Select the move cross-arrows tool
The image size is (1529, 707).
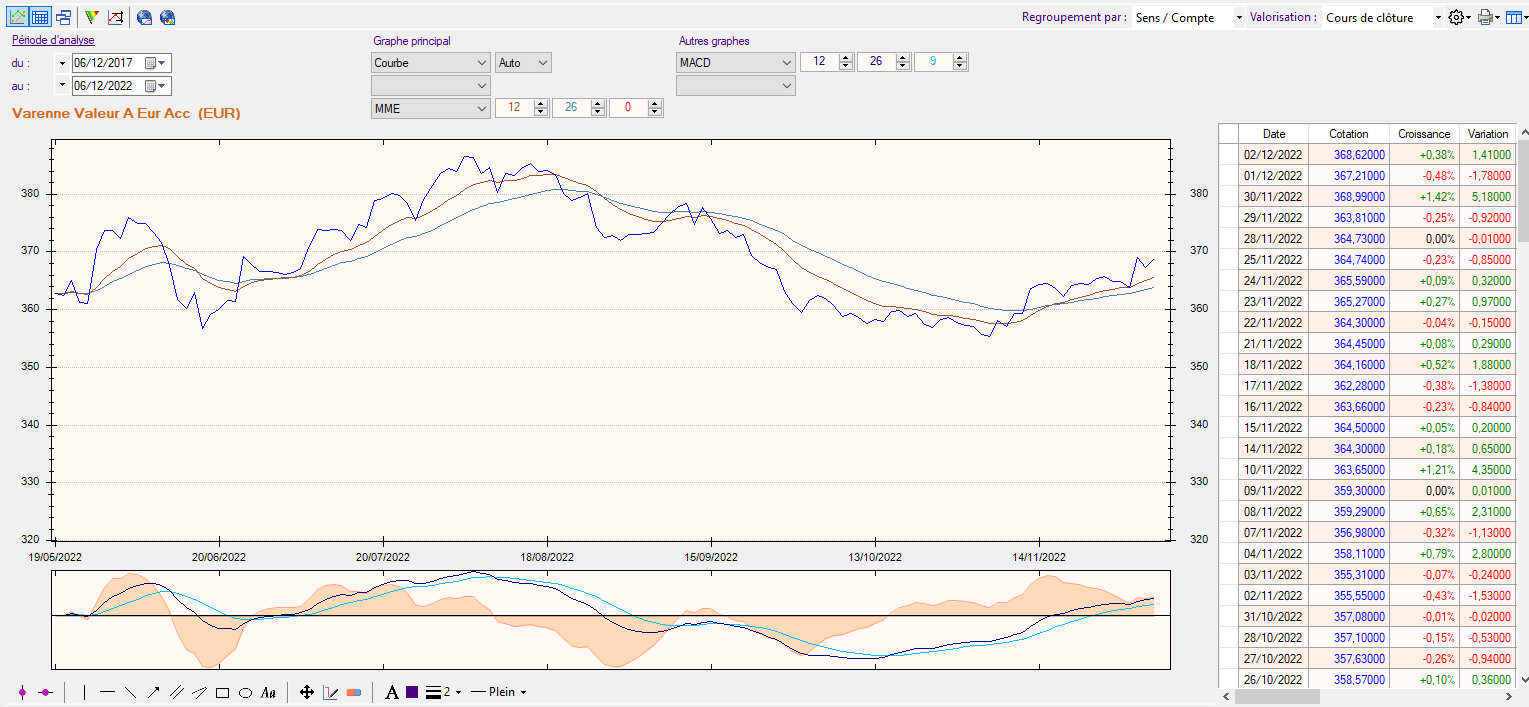coord(307,692)
